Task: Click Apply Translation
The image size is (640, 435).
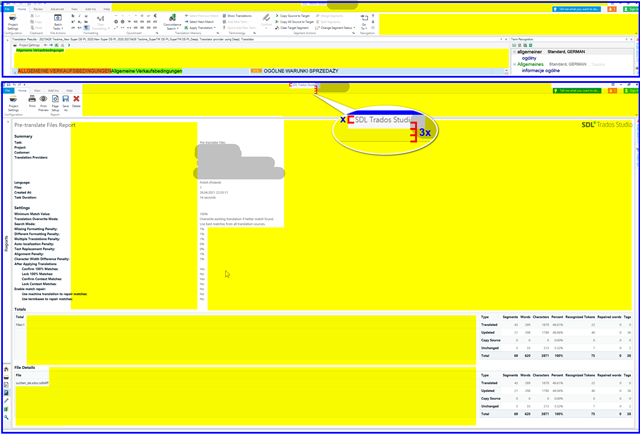Action: pos(199,28)
